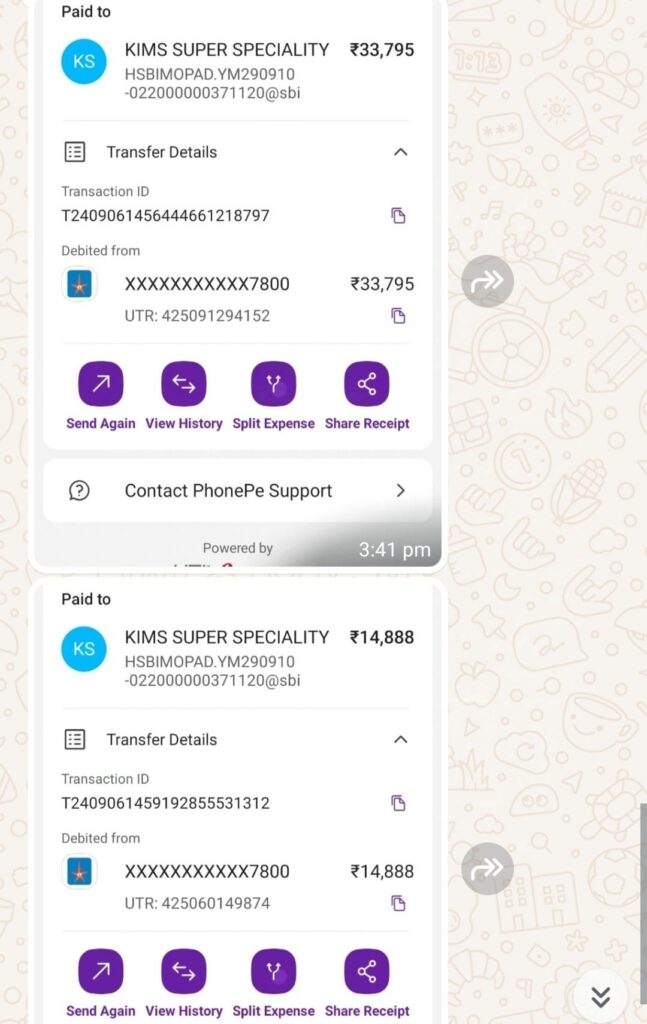Open View History on the ₹33,795 receipt

coord(184,385)
